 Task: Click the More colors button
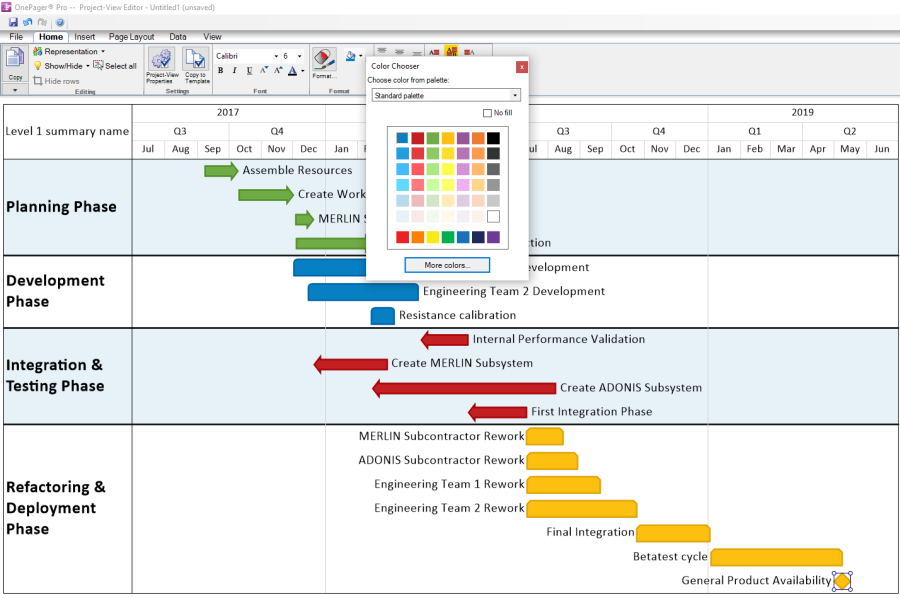pos(447,265)
